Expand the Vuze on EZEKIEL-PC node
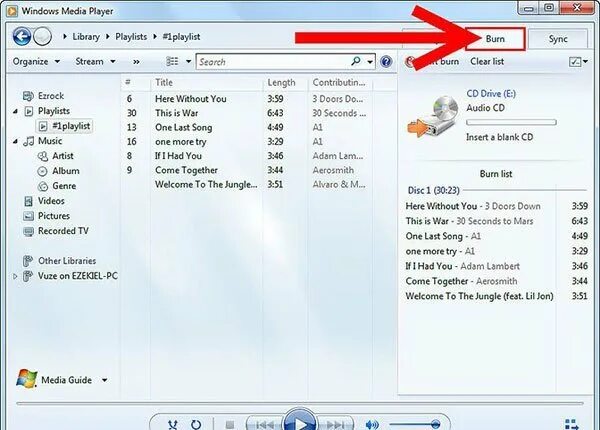The height and width of the screenshot is (430, 600). coord(15,276)
